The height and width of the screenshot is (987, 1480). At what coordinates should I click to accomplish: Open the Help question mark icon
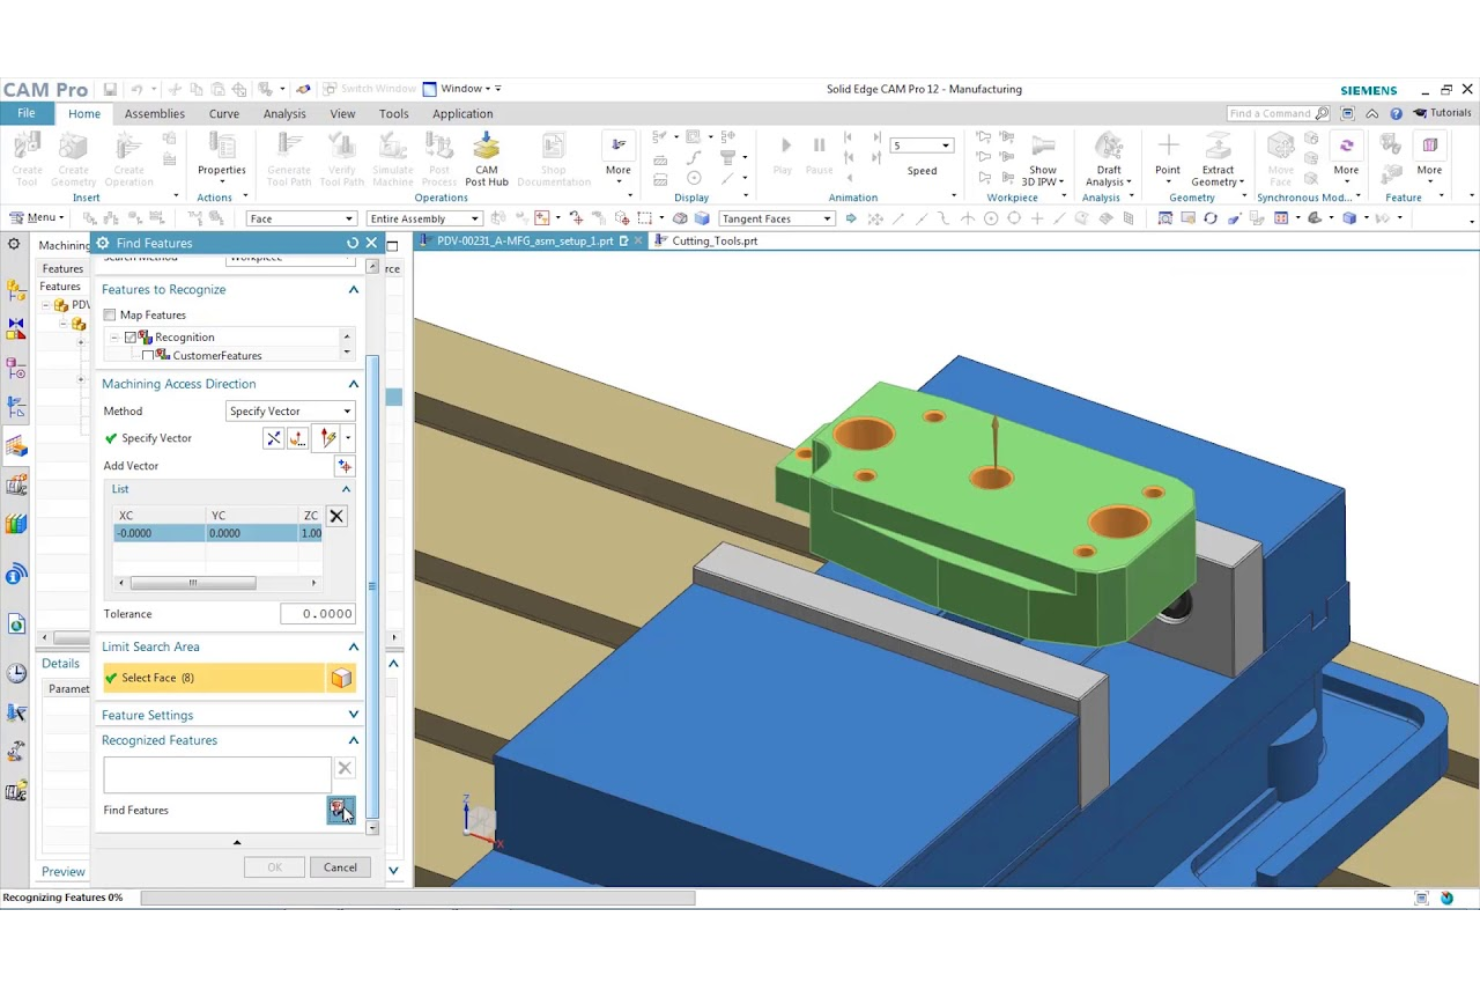pos(1396,114)
